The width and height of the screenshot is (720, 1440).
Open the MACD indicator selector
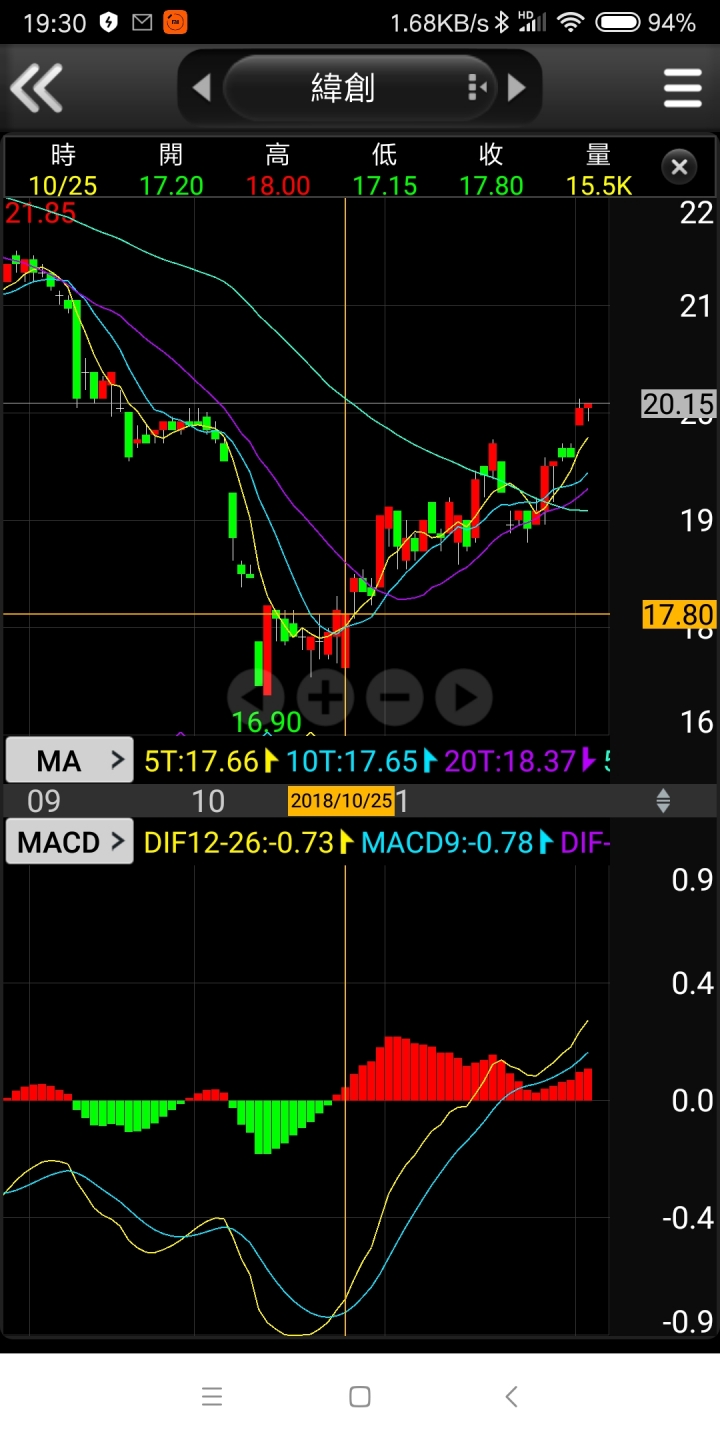pyautogui.click(x=69, y=842)
